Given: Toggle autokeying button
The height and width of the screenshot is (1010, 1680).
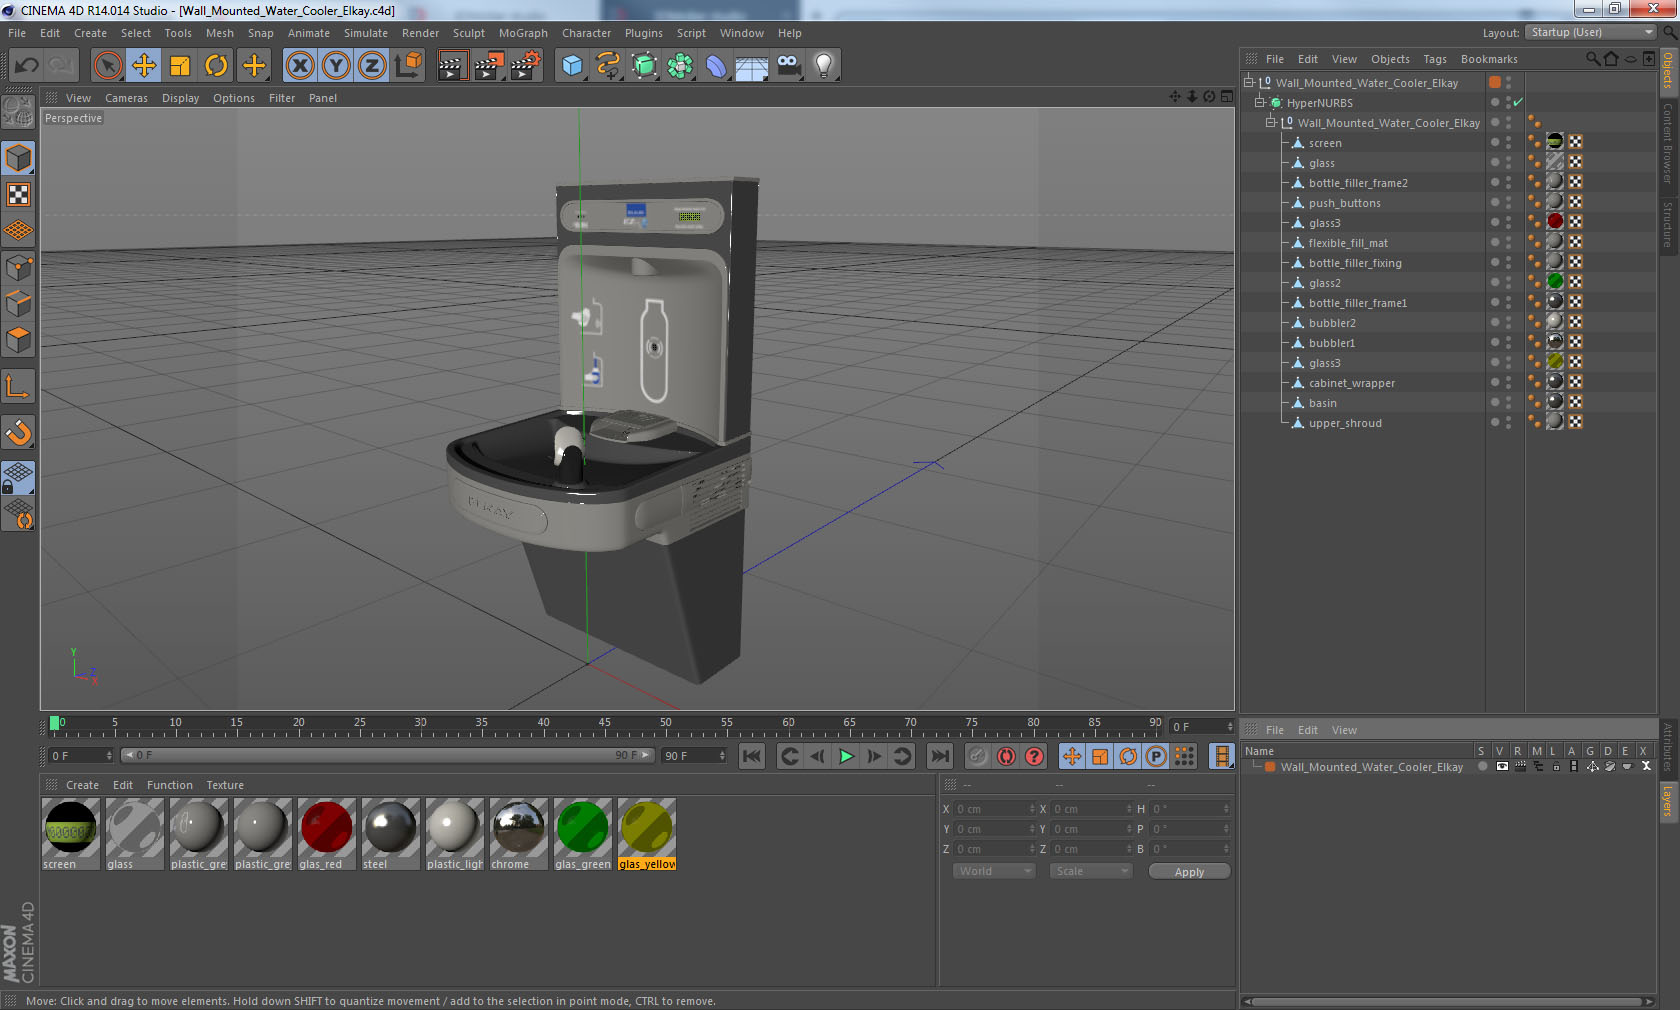Looking at the screenshot, I should (x=1006, y=756).
